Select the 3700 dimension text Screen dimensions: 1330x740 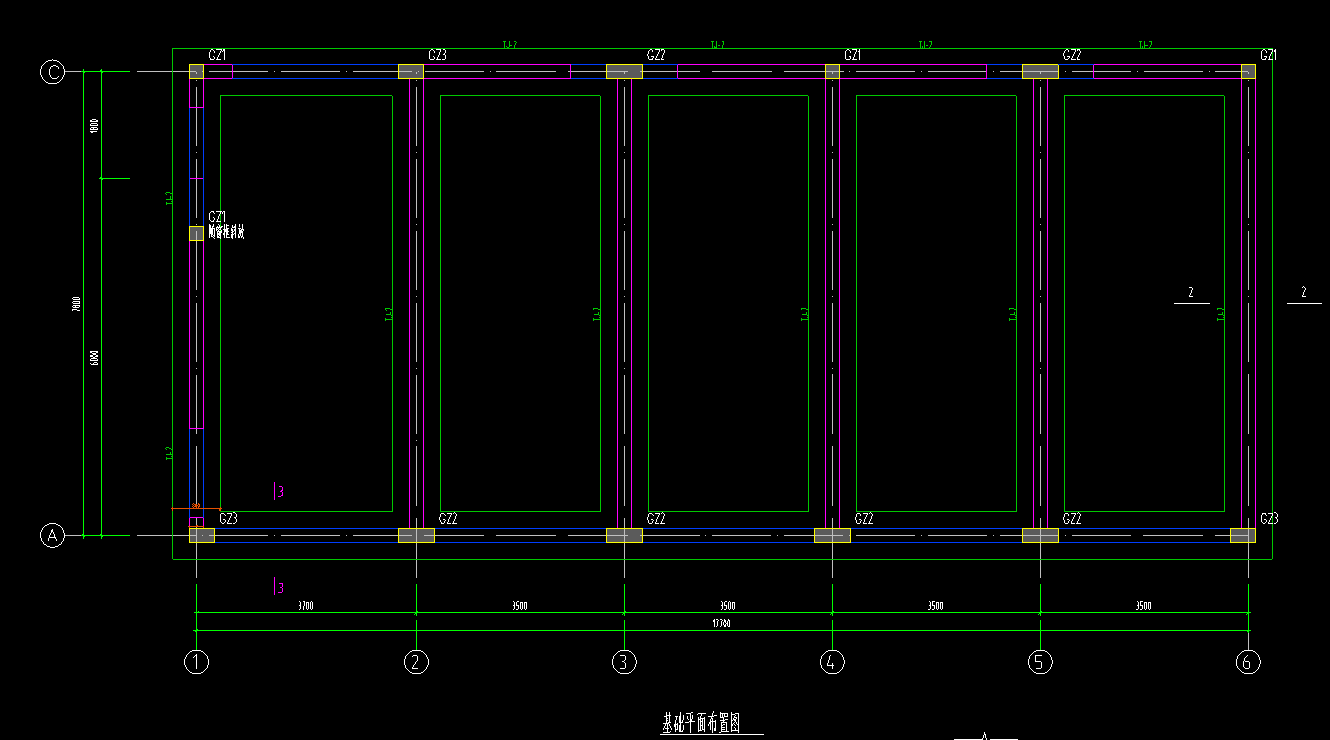[306, 606]
